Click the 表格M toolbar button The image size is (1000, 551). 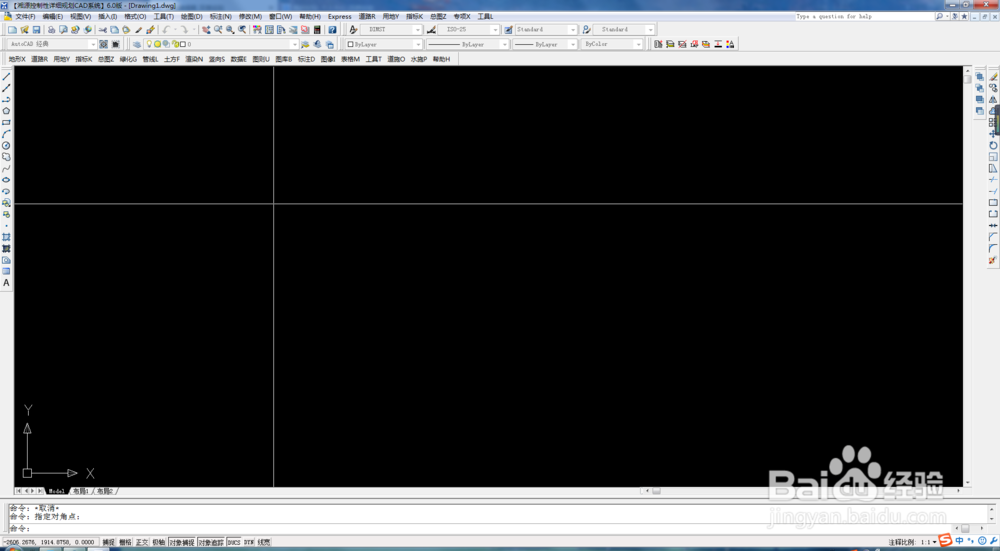(350, 59)
